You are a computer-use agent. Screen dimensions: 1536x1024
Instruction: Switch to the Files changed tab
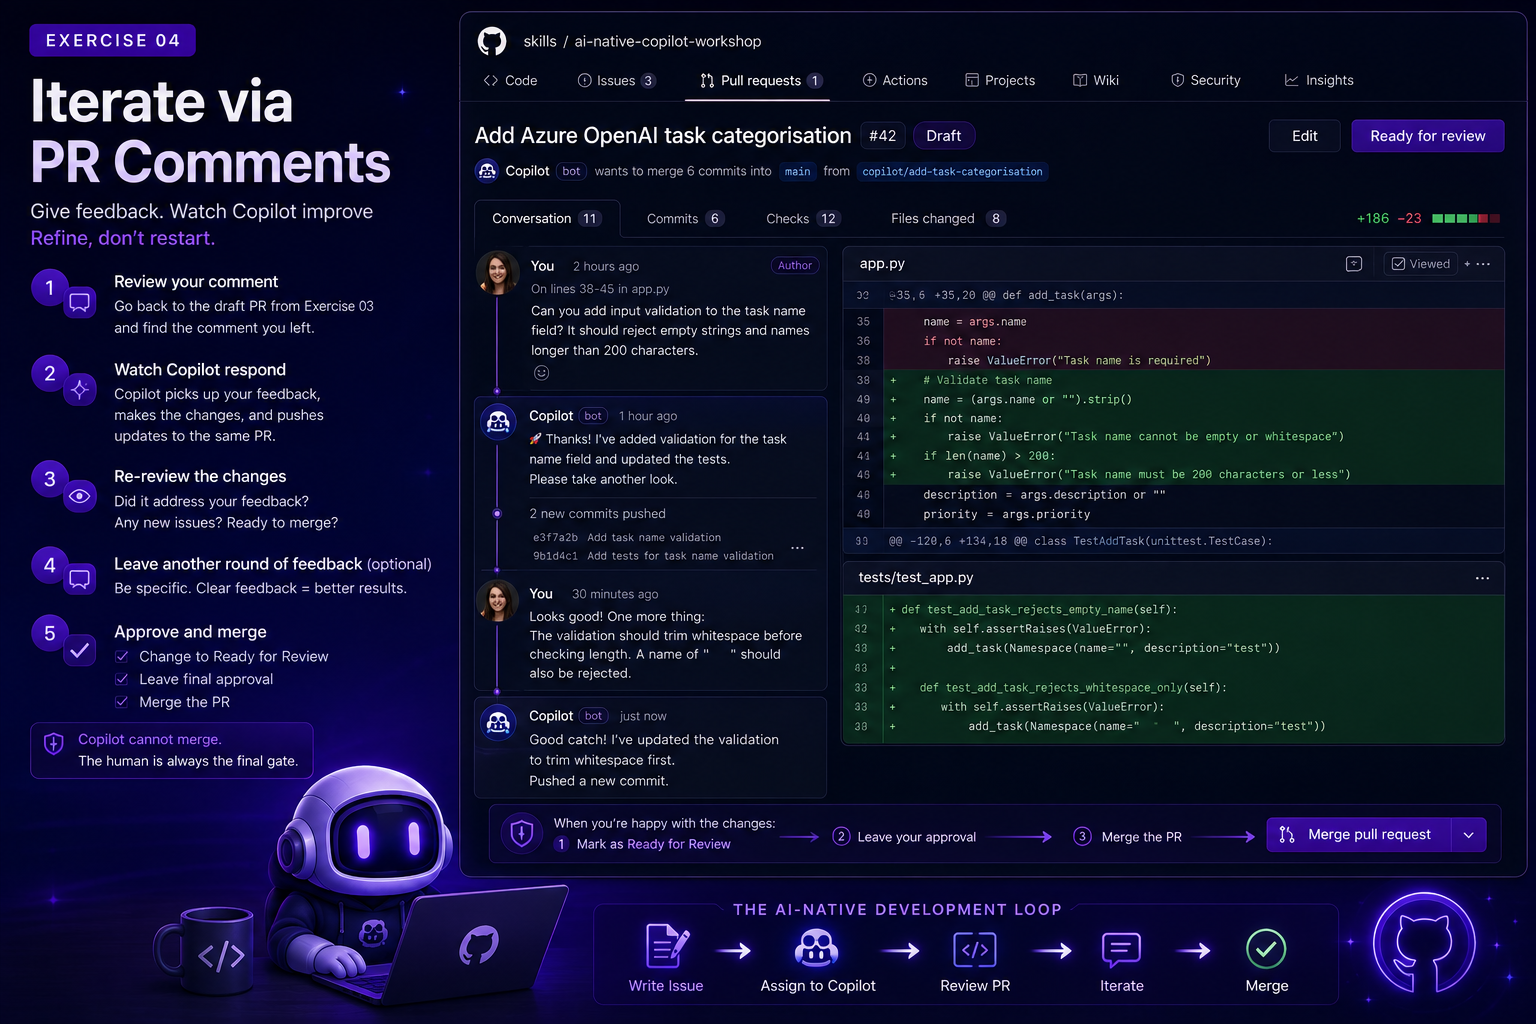[948, 218]
